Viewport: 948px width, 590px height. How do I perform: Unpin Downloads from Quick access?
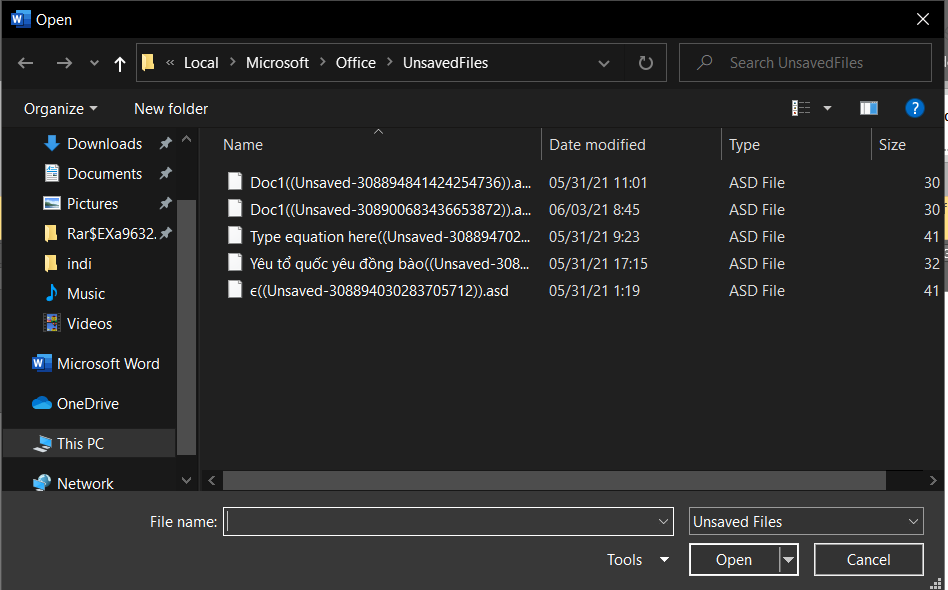(x=164, y=143)
